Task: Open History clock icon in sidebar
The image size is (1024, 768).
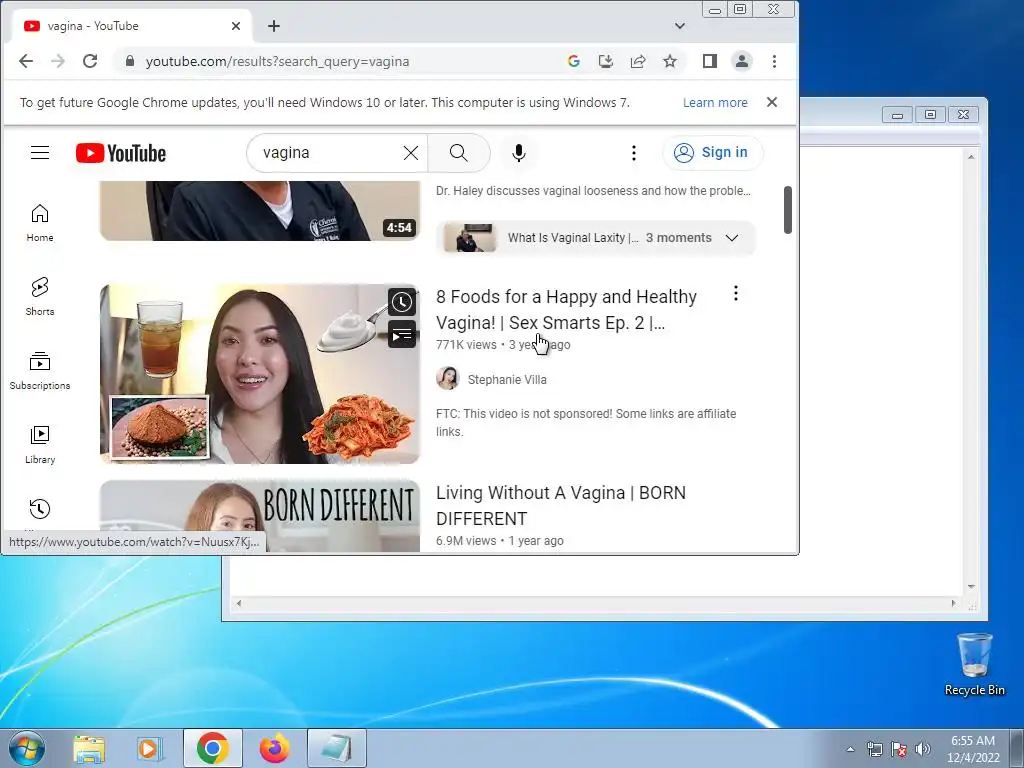Action: click(40, 509)
